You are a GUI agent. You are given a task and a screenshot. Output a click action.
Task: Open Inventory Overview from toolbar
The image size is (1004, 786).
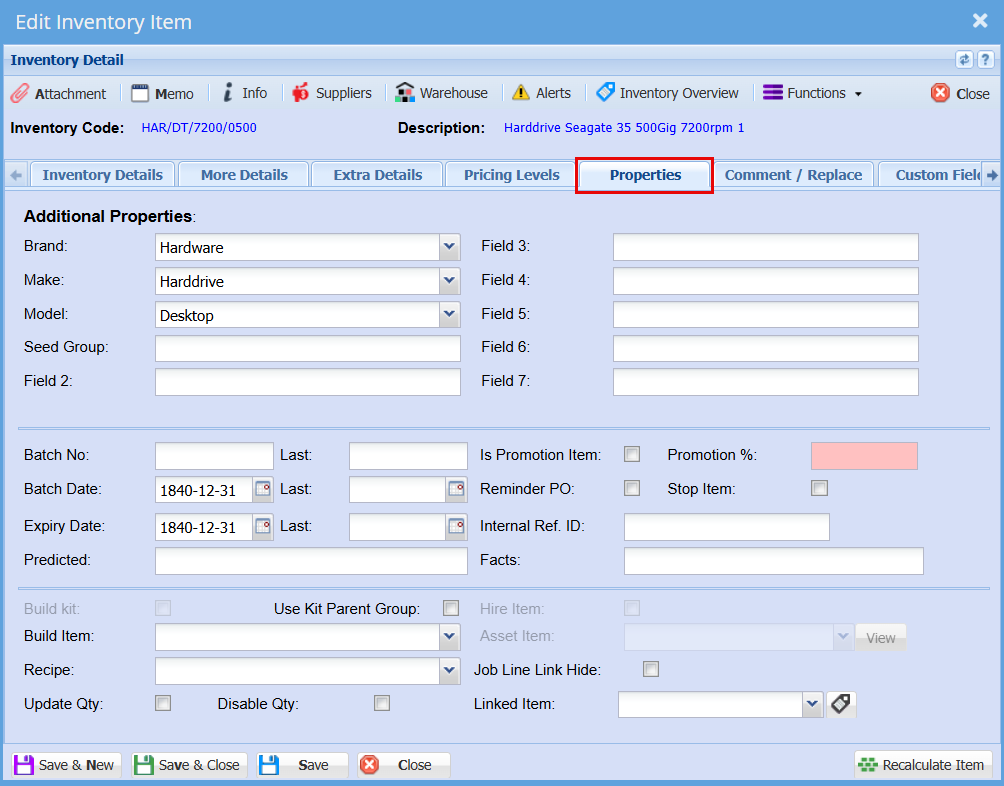pos(667,93)
